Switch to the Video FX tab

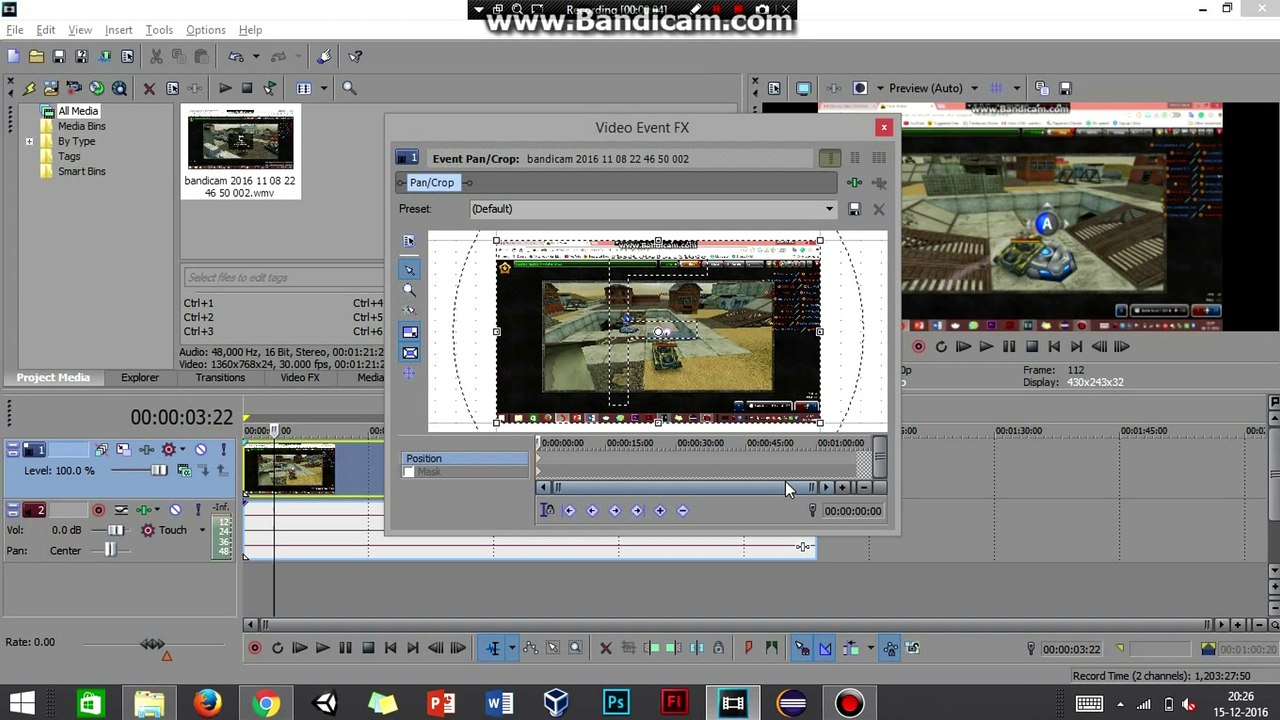(300, 378)
